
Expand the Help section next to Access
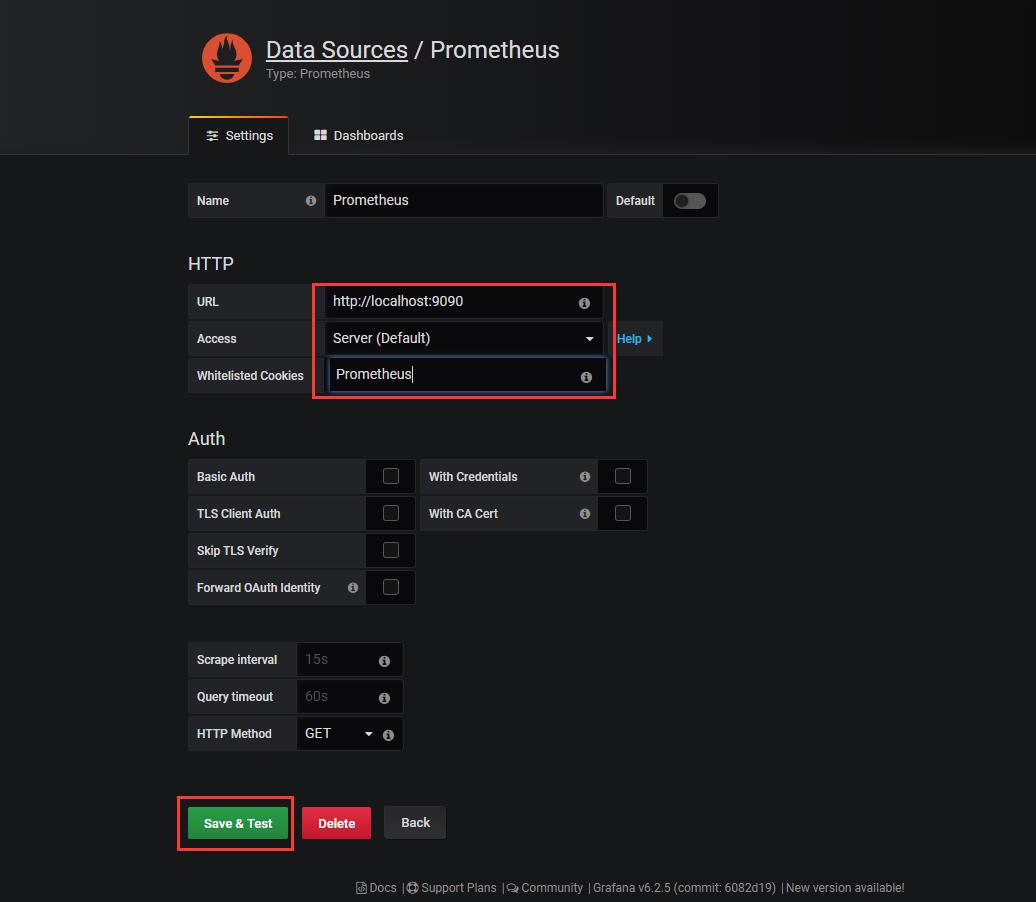(x=634, y=338)
